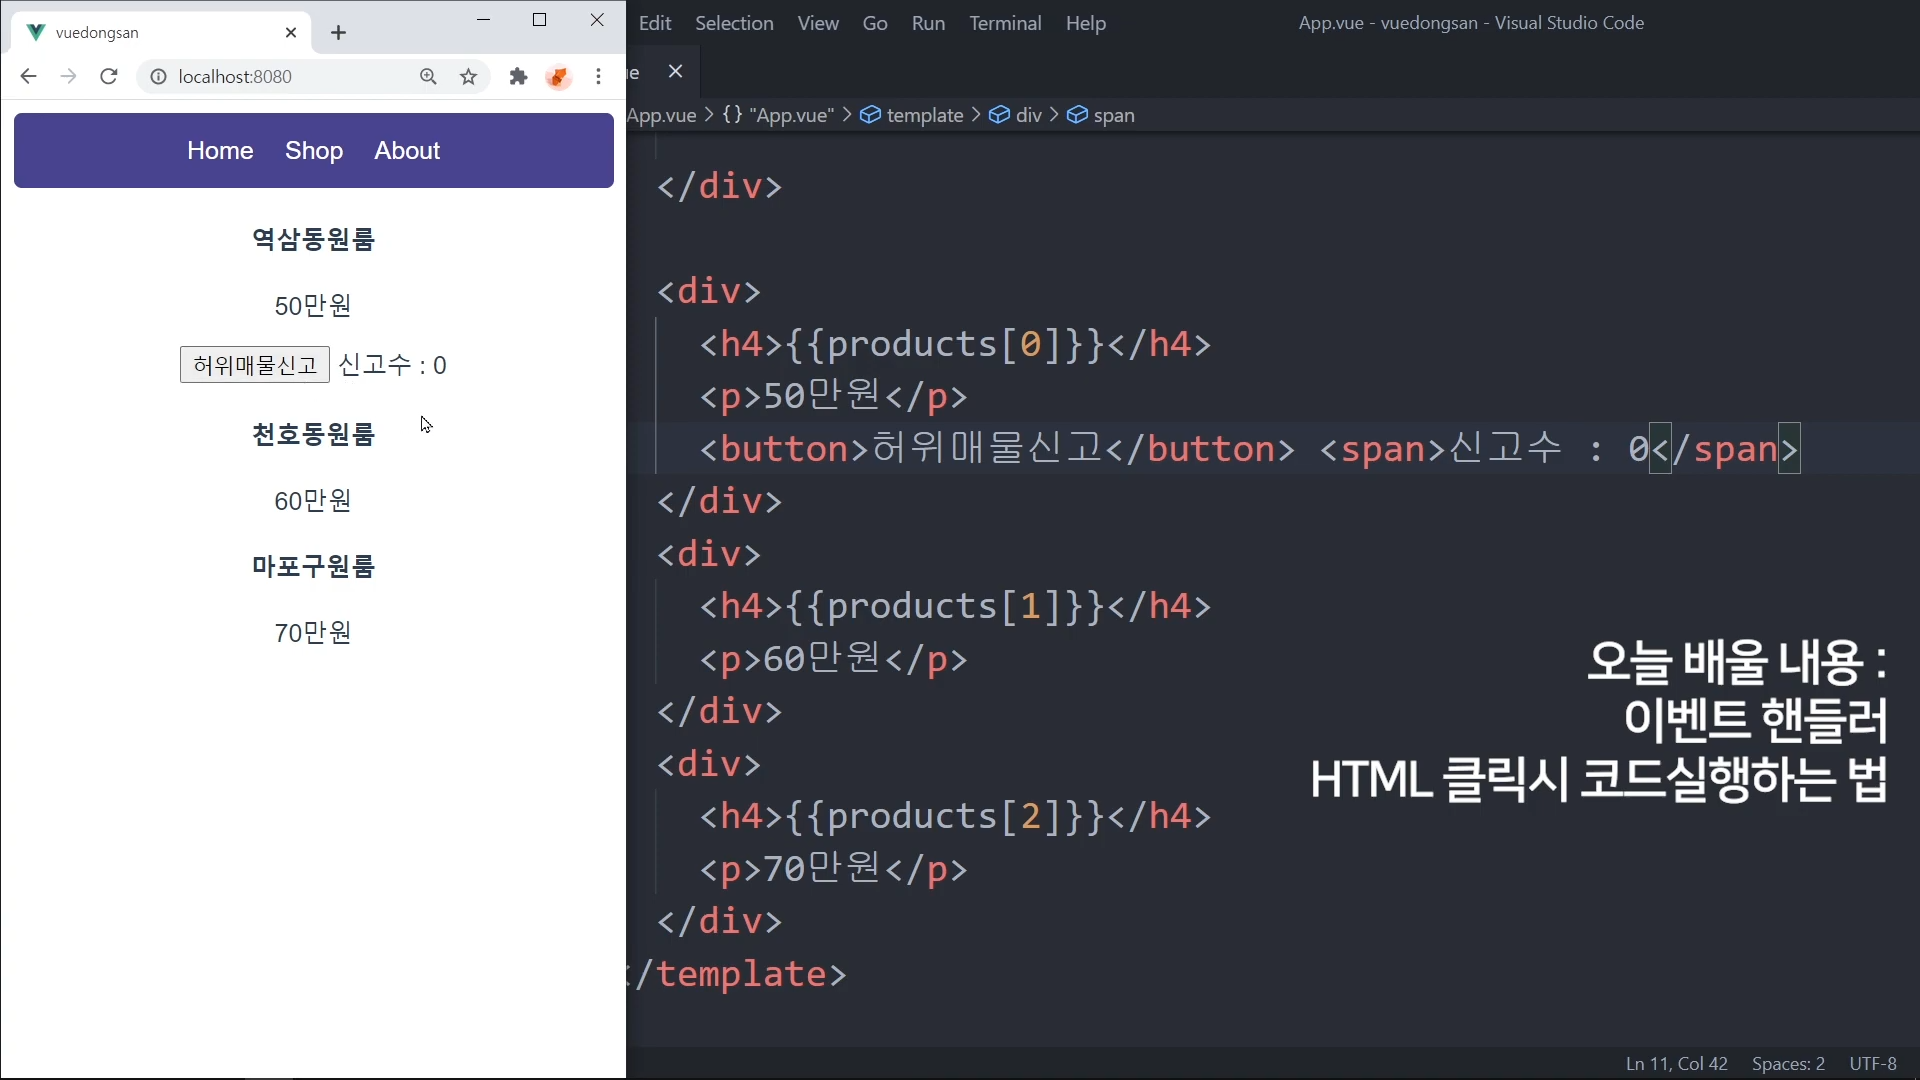This screenshot has height=1080, width=1920.
Task: Click the site information icon by localhost
Action: click(x=158, y=77)
